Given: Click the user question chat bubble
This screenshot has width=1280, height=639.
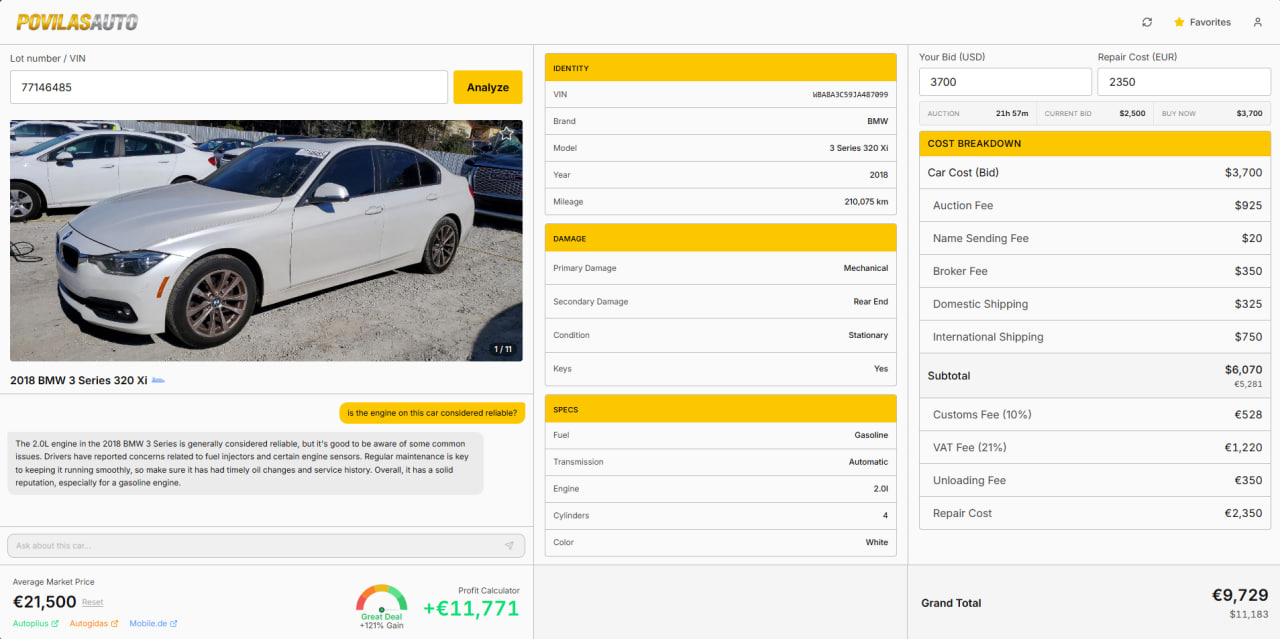Looking at the screenshot, I should 432,413.
